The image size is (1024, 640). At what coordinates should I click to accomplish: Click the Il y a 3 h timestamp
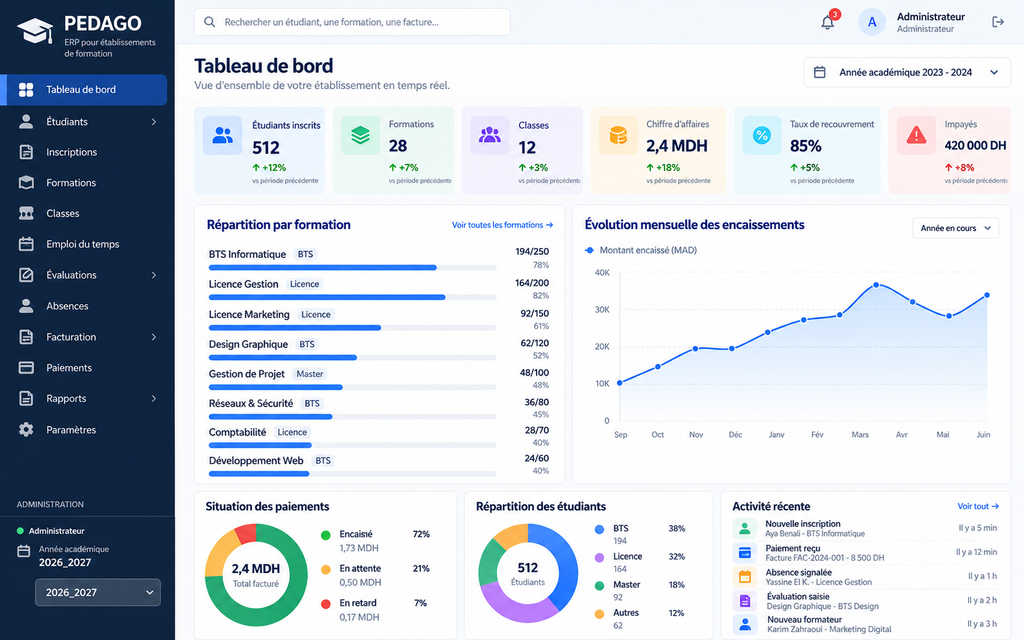pyautogui.click(x=982, y=624)
